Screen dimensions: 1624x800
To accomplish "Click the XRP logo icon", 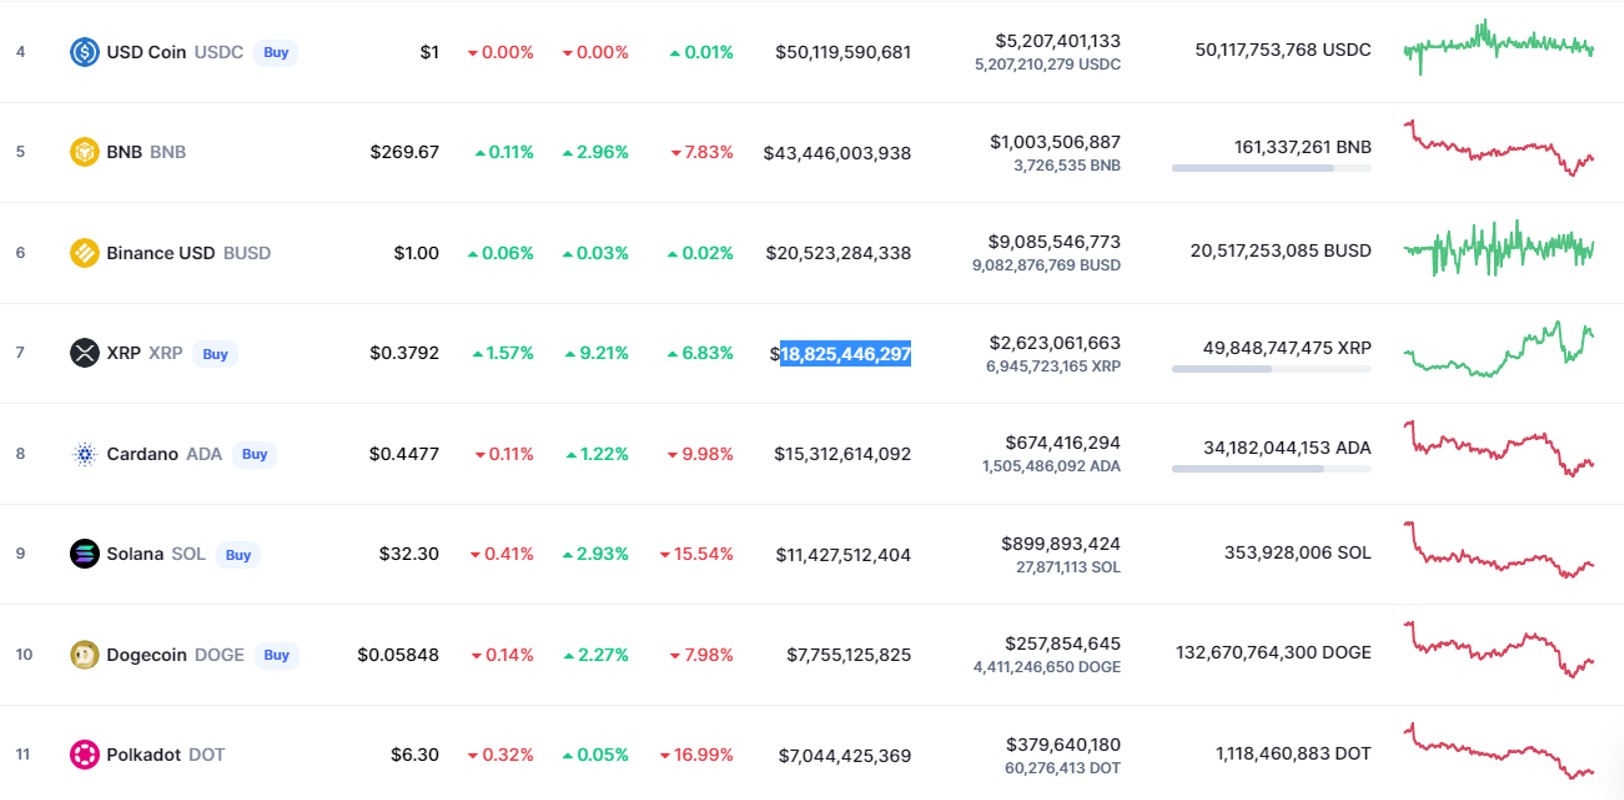I will pos(84,353).
